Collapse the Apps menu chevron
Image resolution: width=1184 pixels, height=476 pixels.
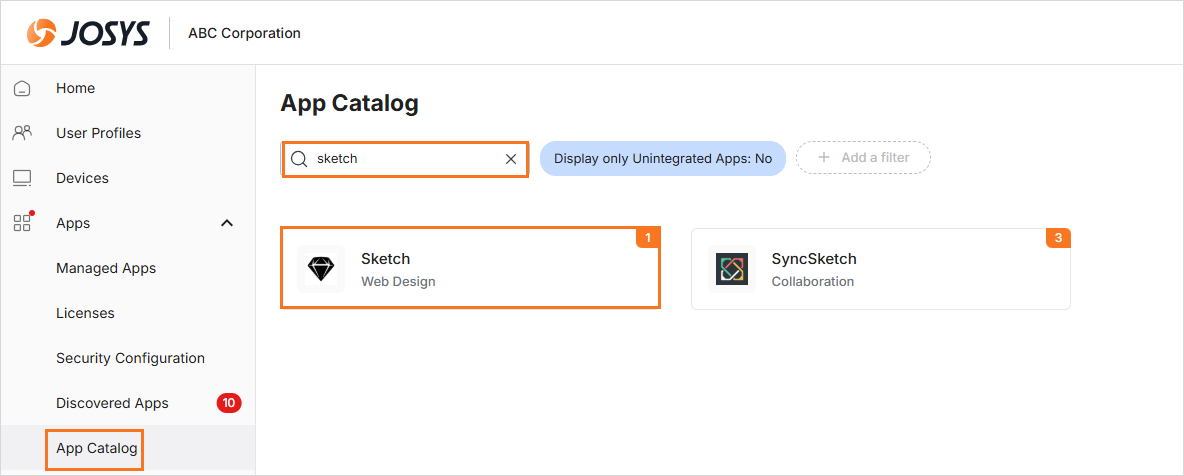point(227,223)
